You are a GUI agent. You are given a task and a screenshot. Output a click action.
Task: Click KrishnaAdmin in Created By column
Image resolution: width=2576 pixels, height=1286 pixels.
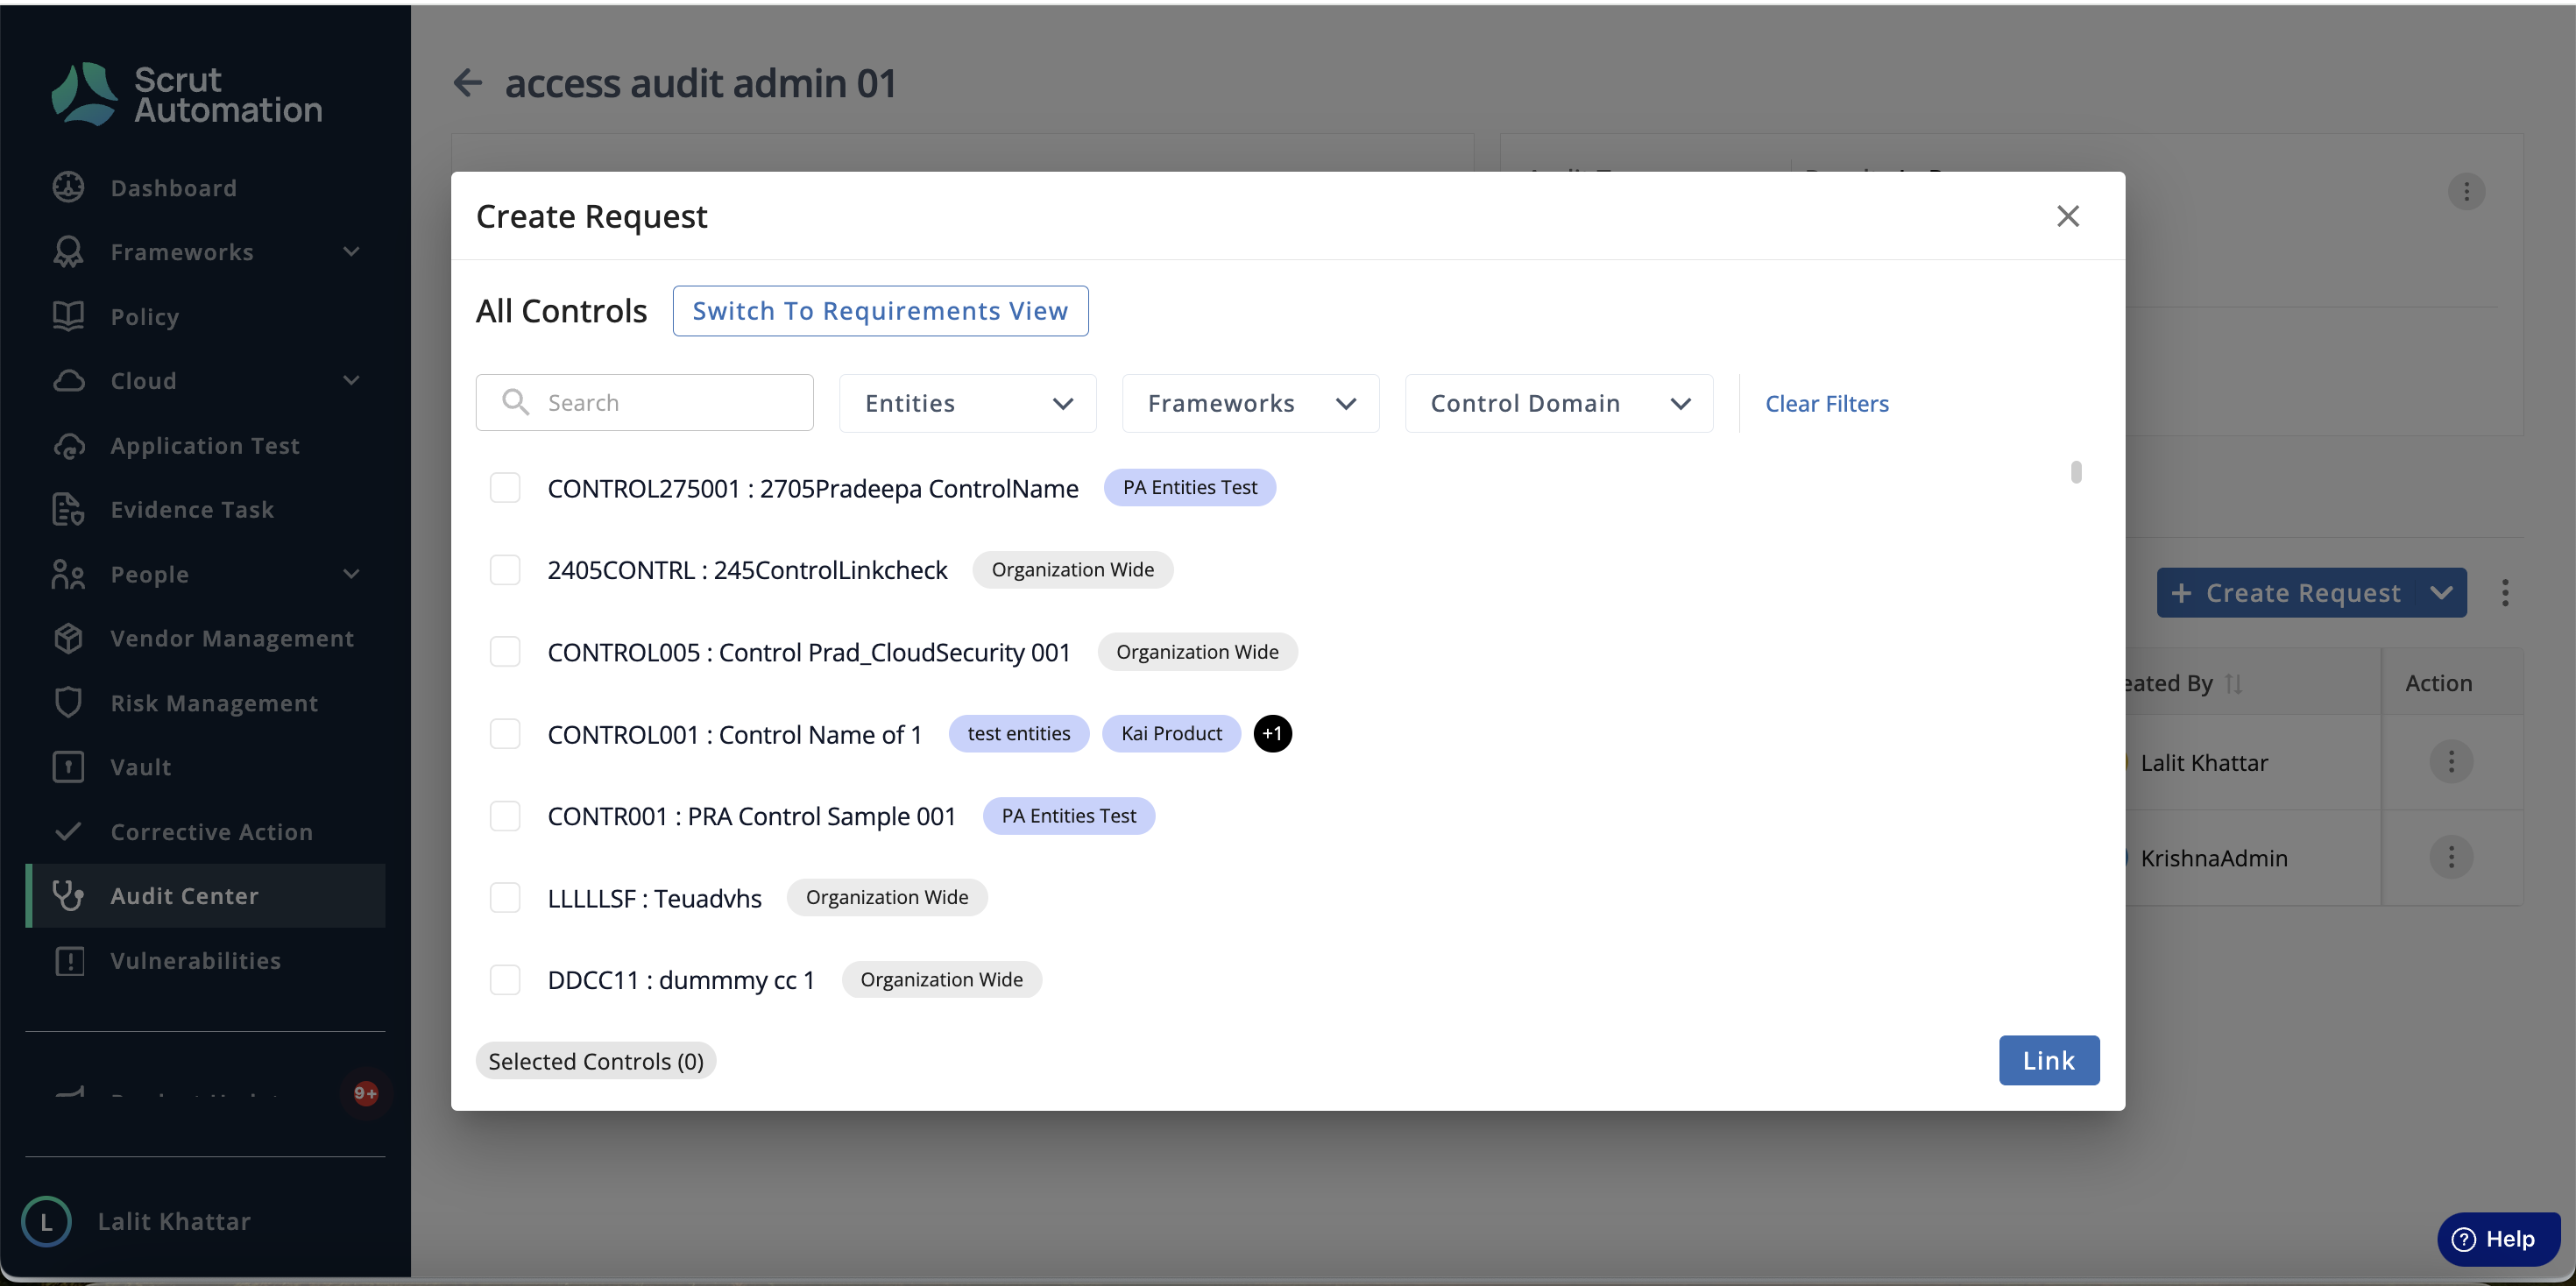point(2213,858)
